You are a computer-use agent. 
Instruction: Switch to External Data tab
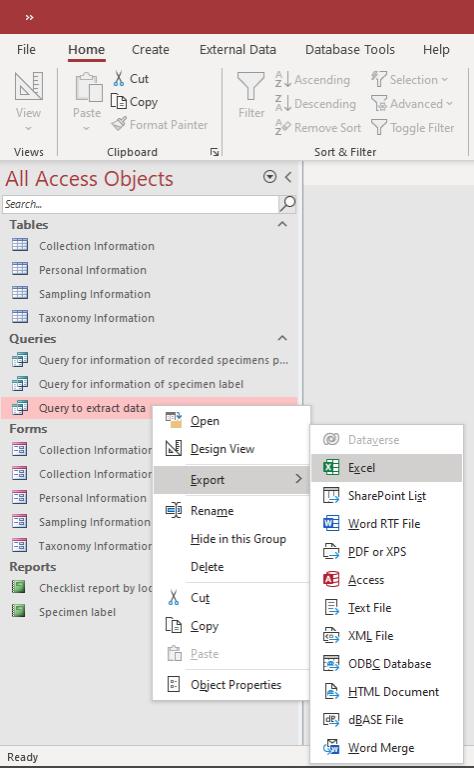237,49
